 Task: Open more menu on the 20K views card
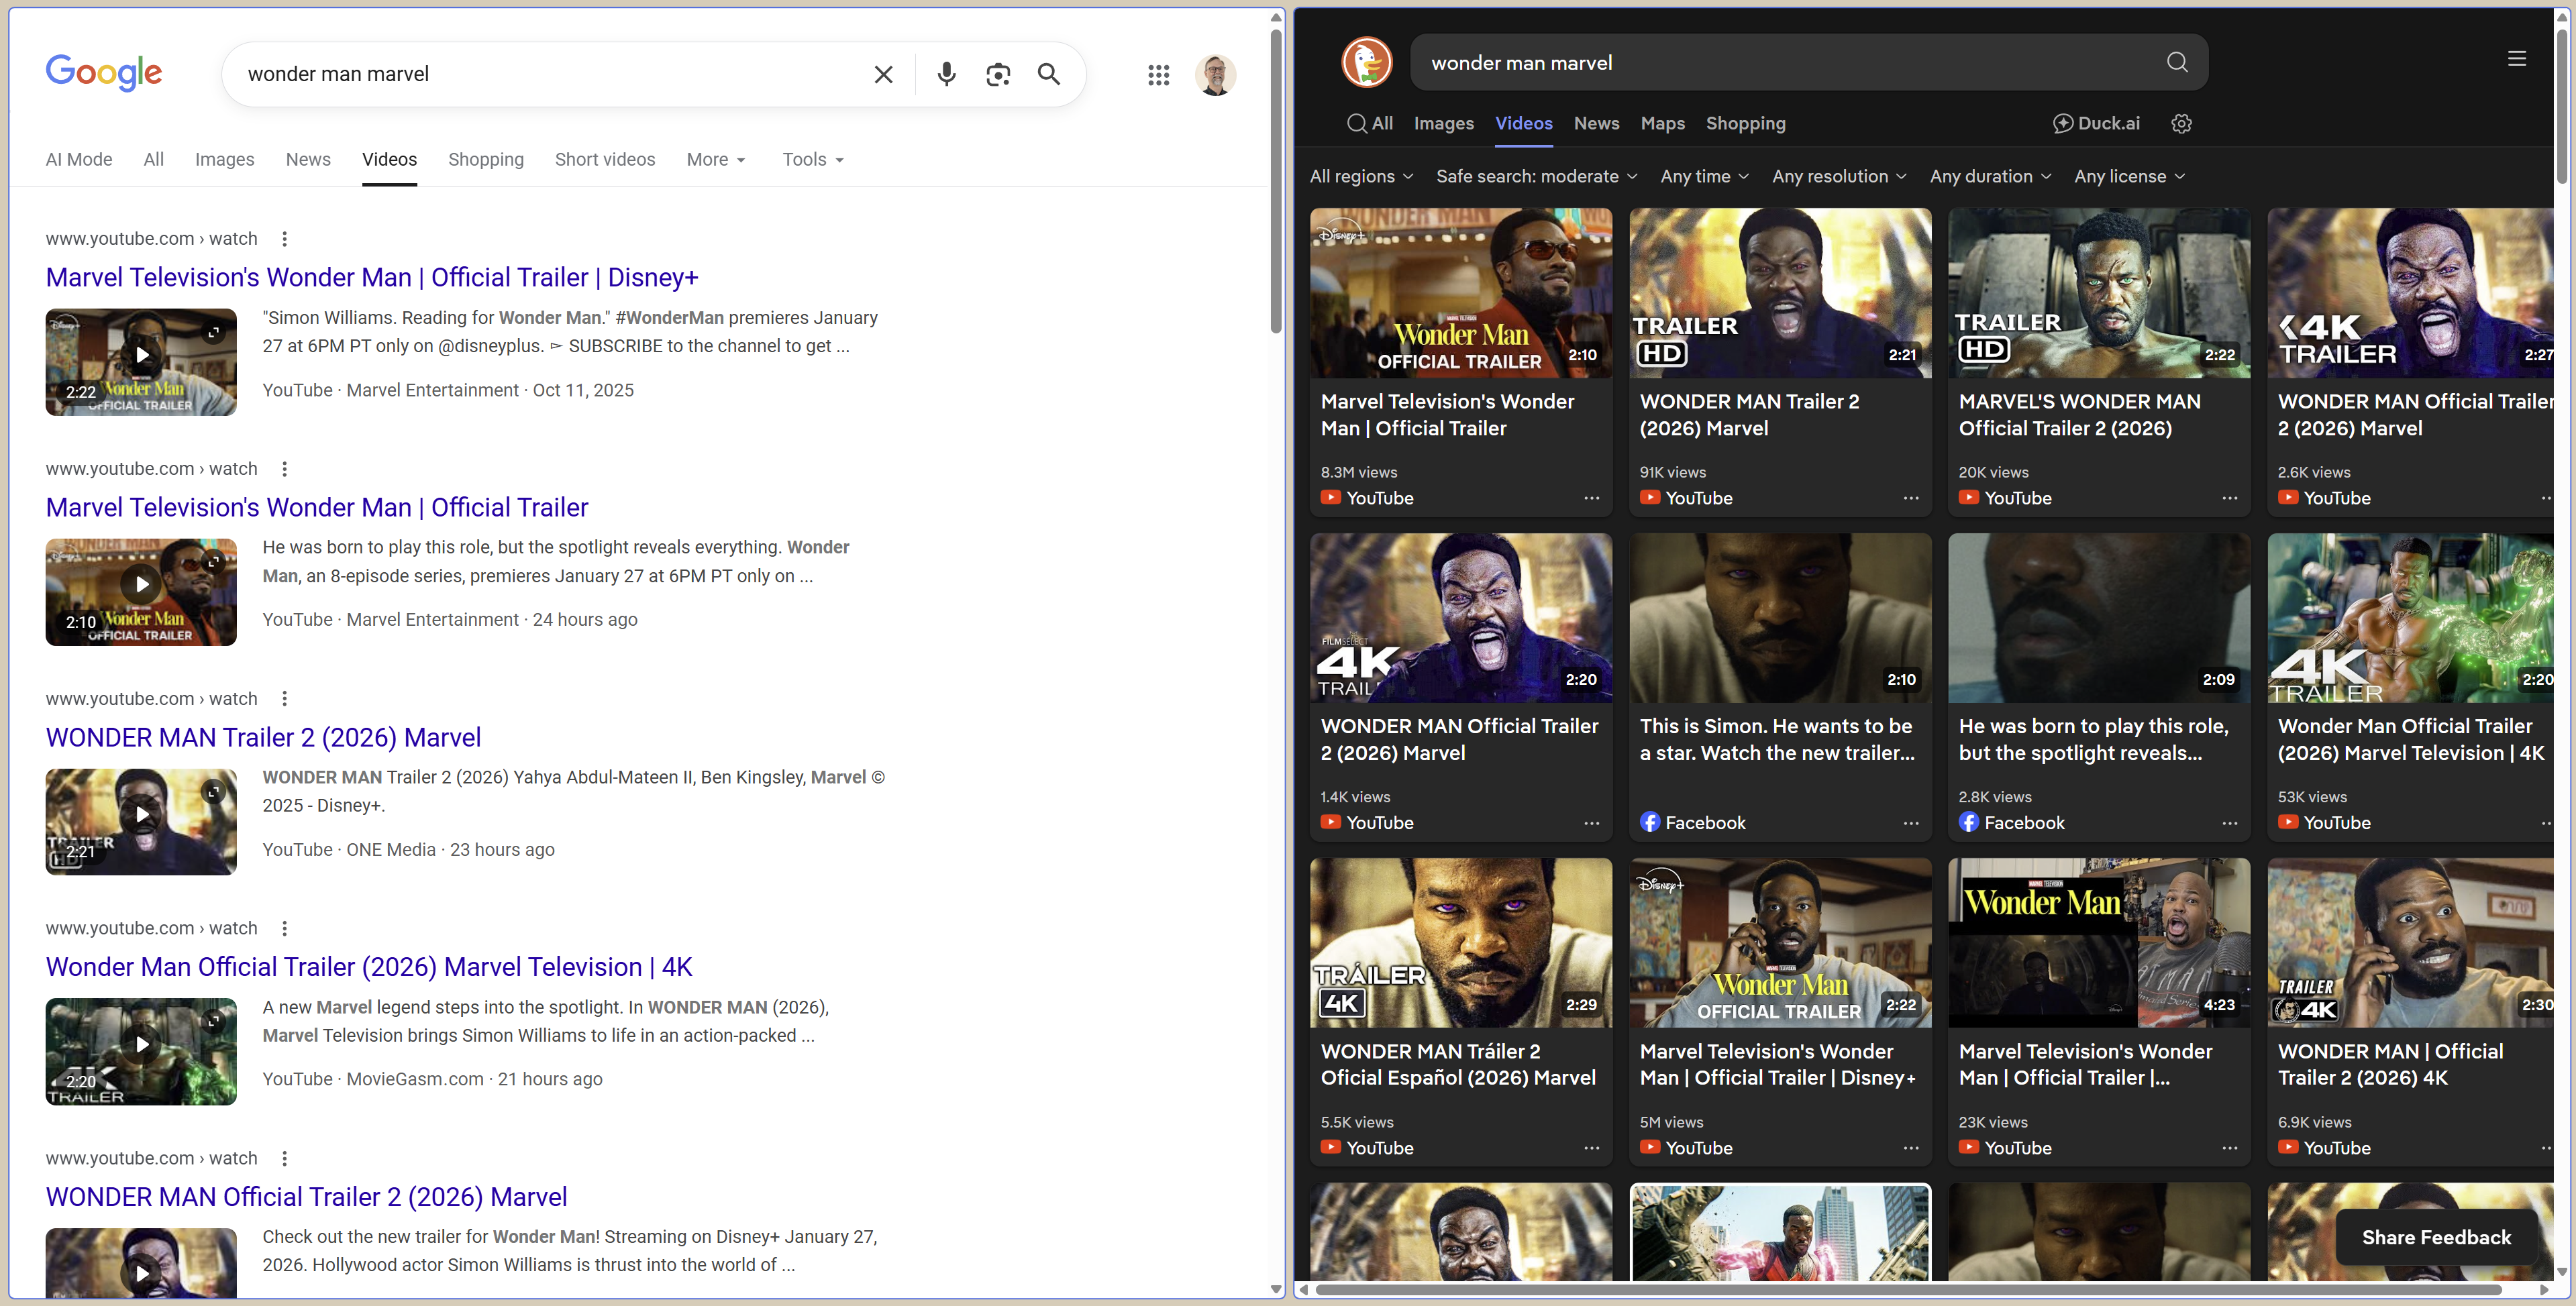pyautogui.click(x=2229, y=498)
